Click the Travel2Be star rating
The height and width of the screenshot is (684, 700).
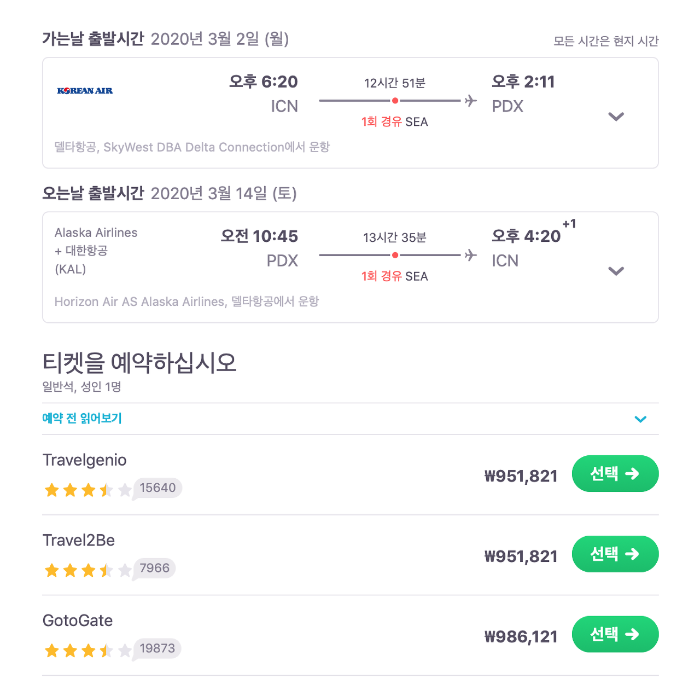87,569
